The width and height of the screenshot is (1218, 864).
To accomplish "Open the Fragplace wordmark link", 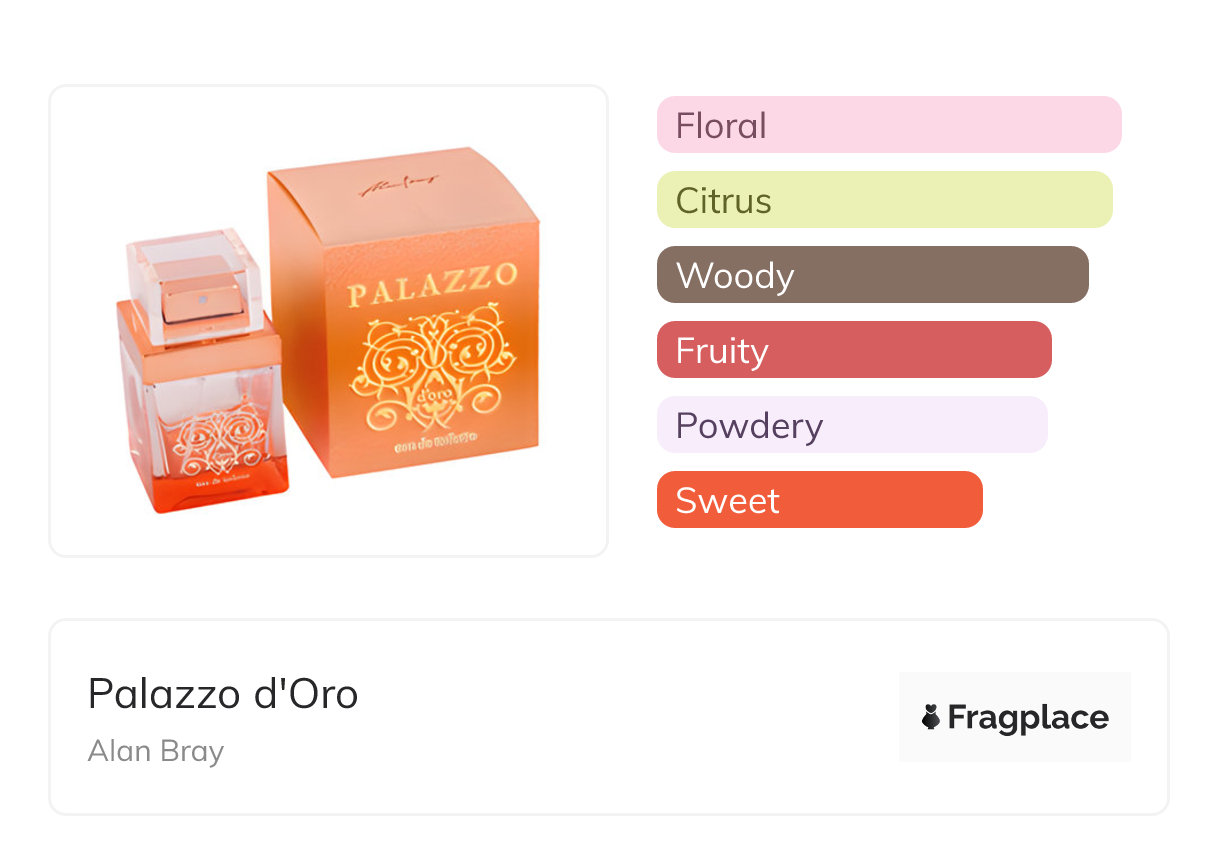I will (x=1027, y=717).
